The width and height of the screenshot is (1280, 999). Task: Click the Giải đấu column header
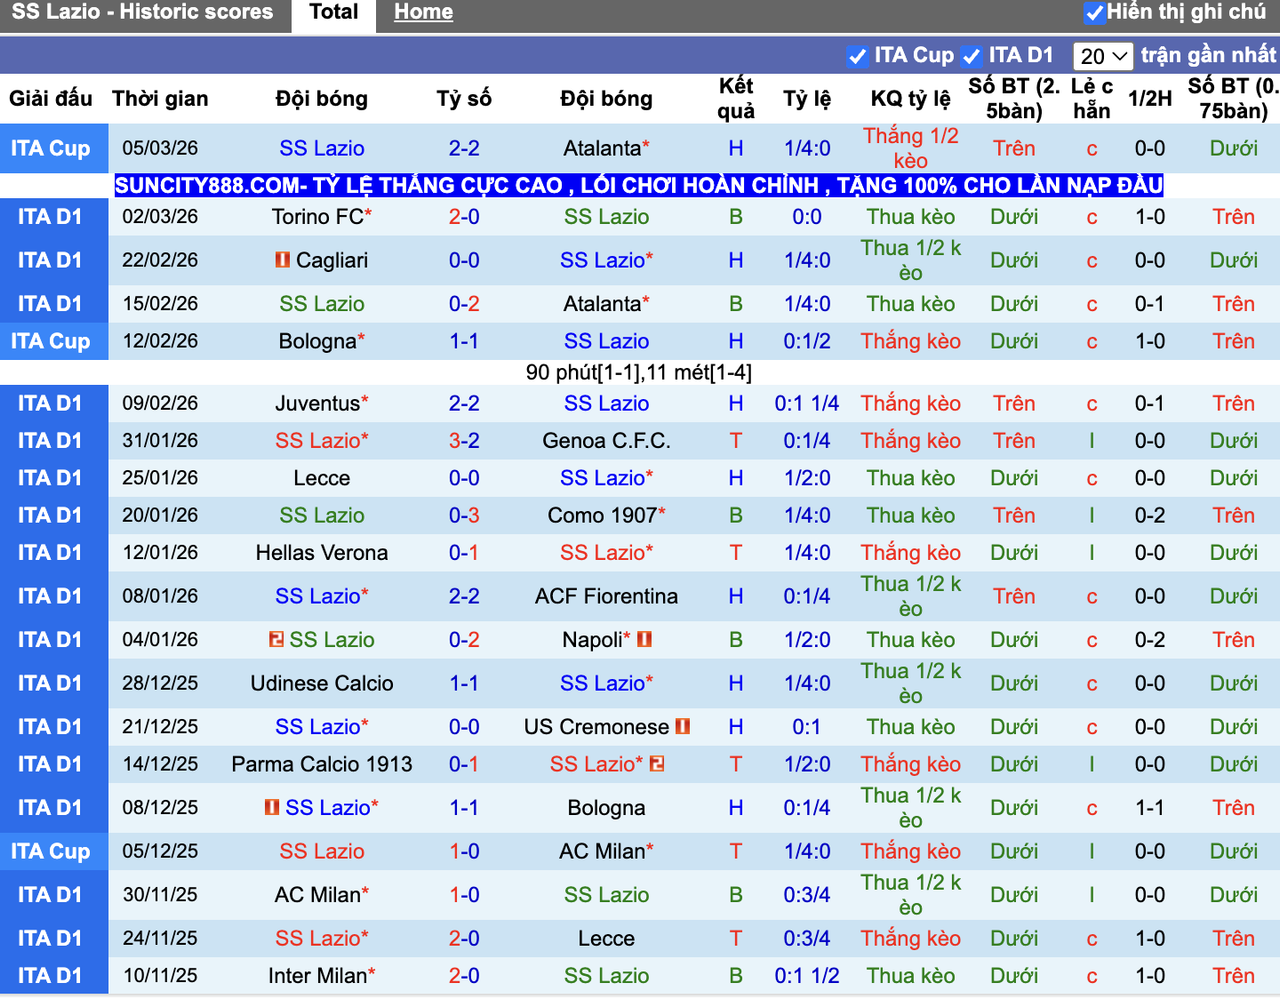(51, 98)
